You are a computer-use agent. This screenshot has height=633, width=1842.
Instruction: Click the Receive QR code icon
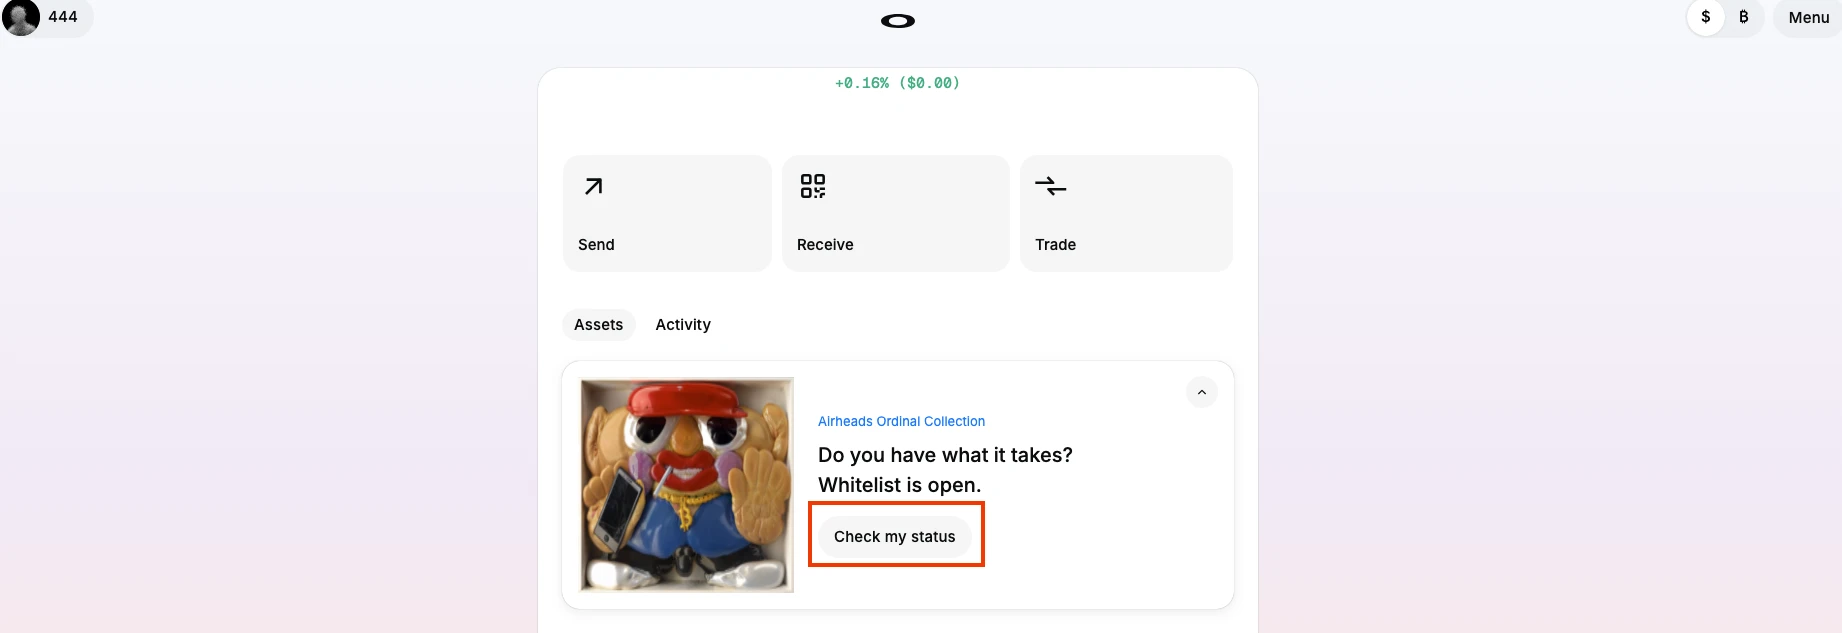[x=812, y=186]
